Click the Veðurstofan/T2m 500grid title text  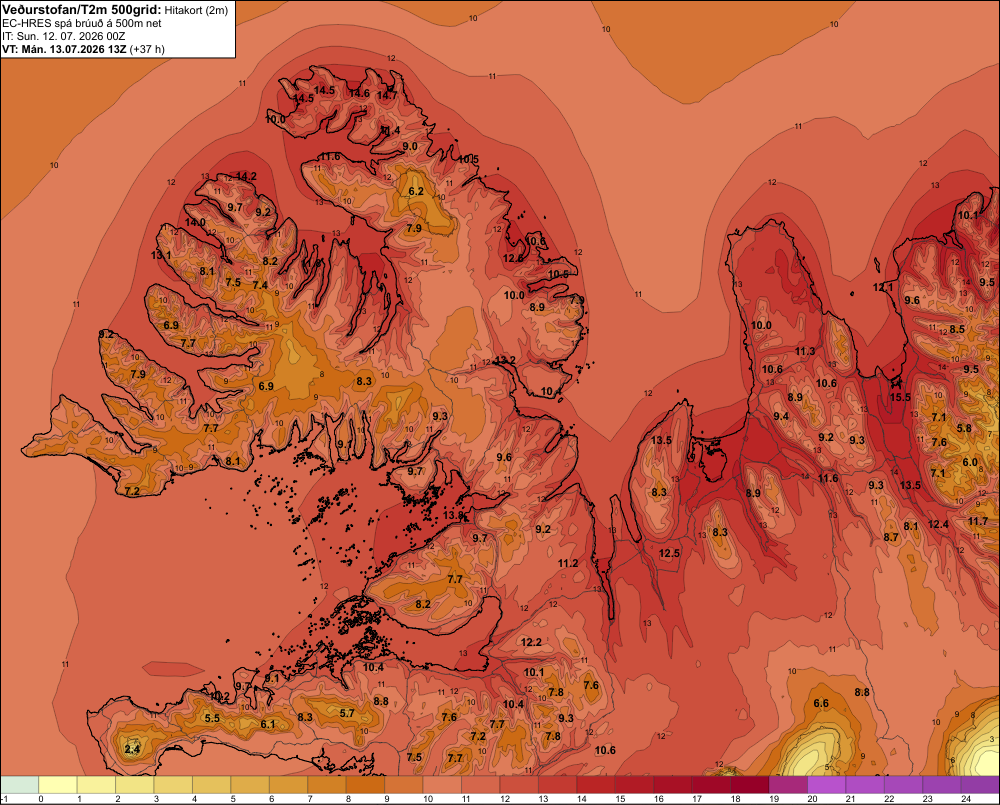(81, 10)
